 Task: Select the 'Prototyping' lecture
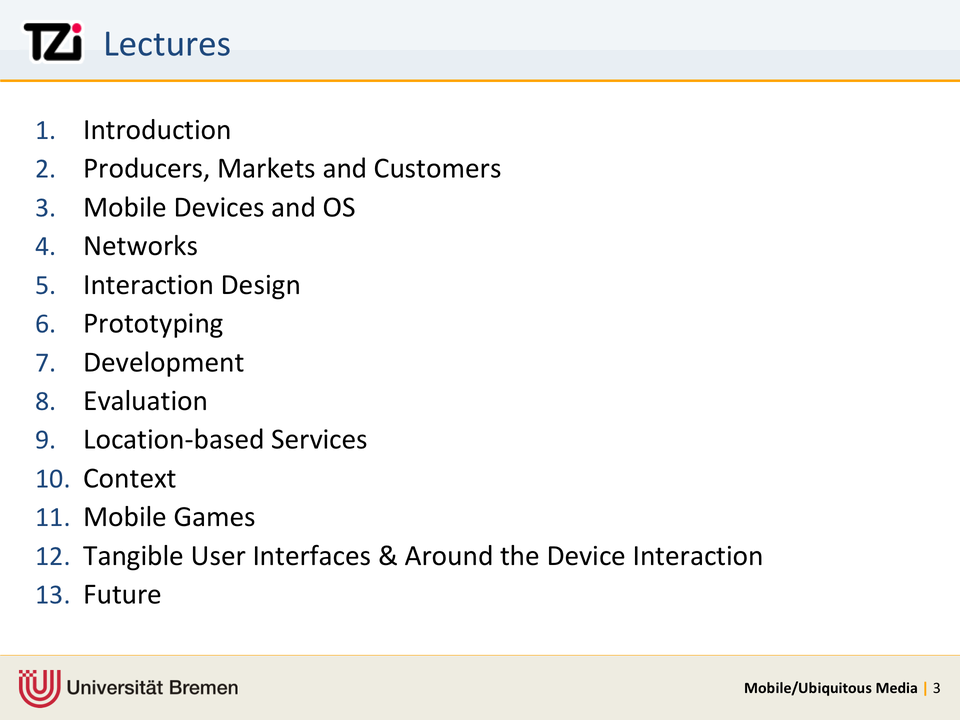point(153,324)
